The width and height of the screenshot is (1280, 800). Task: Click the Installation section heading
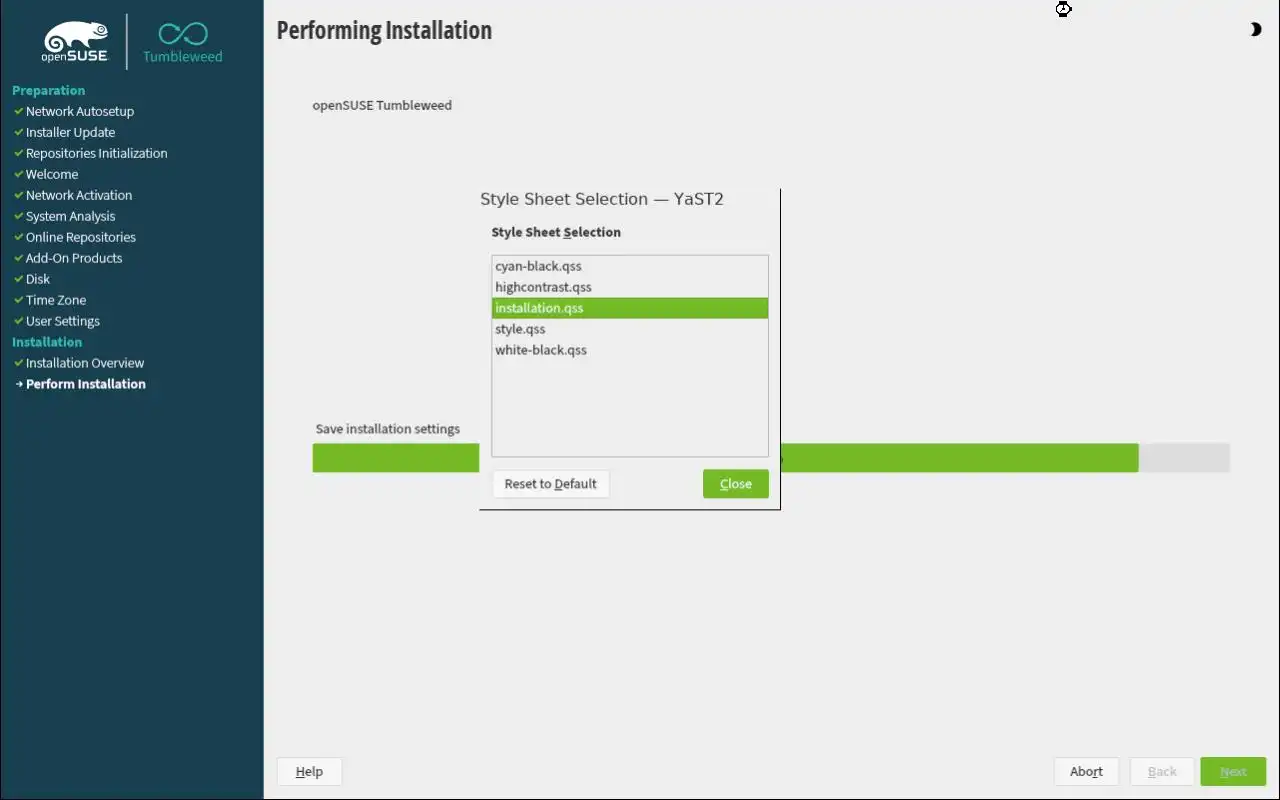[47, 342]
